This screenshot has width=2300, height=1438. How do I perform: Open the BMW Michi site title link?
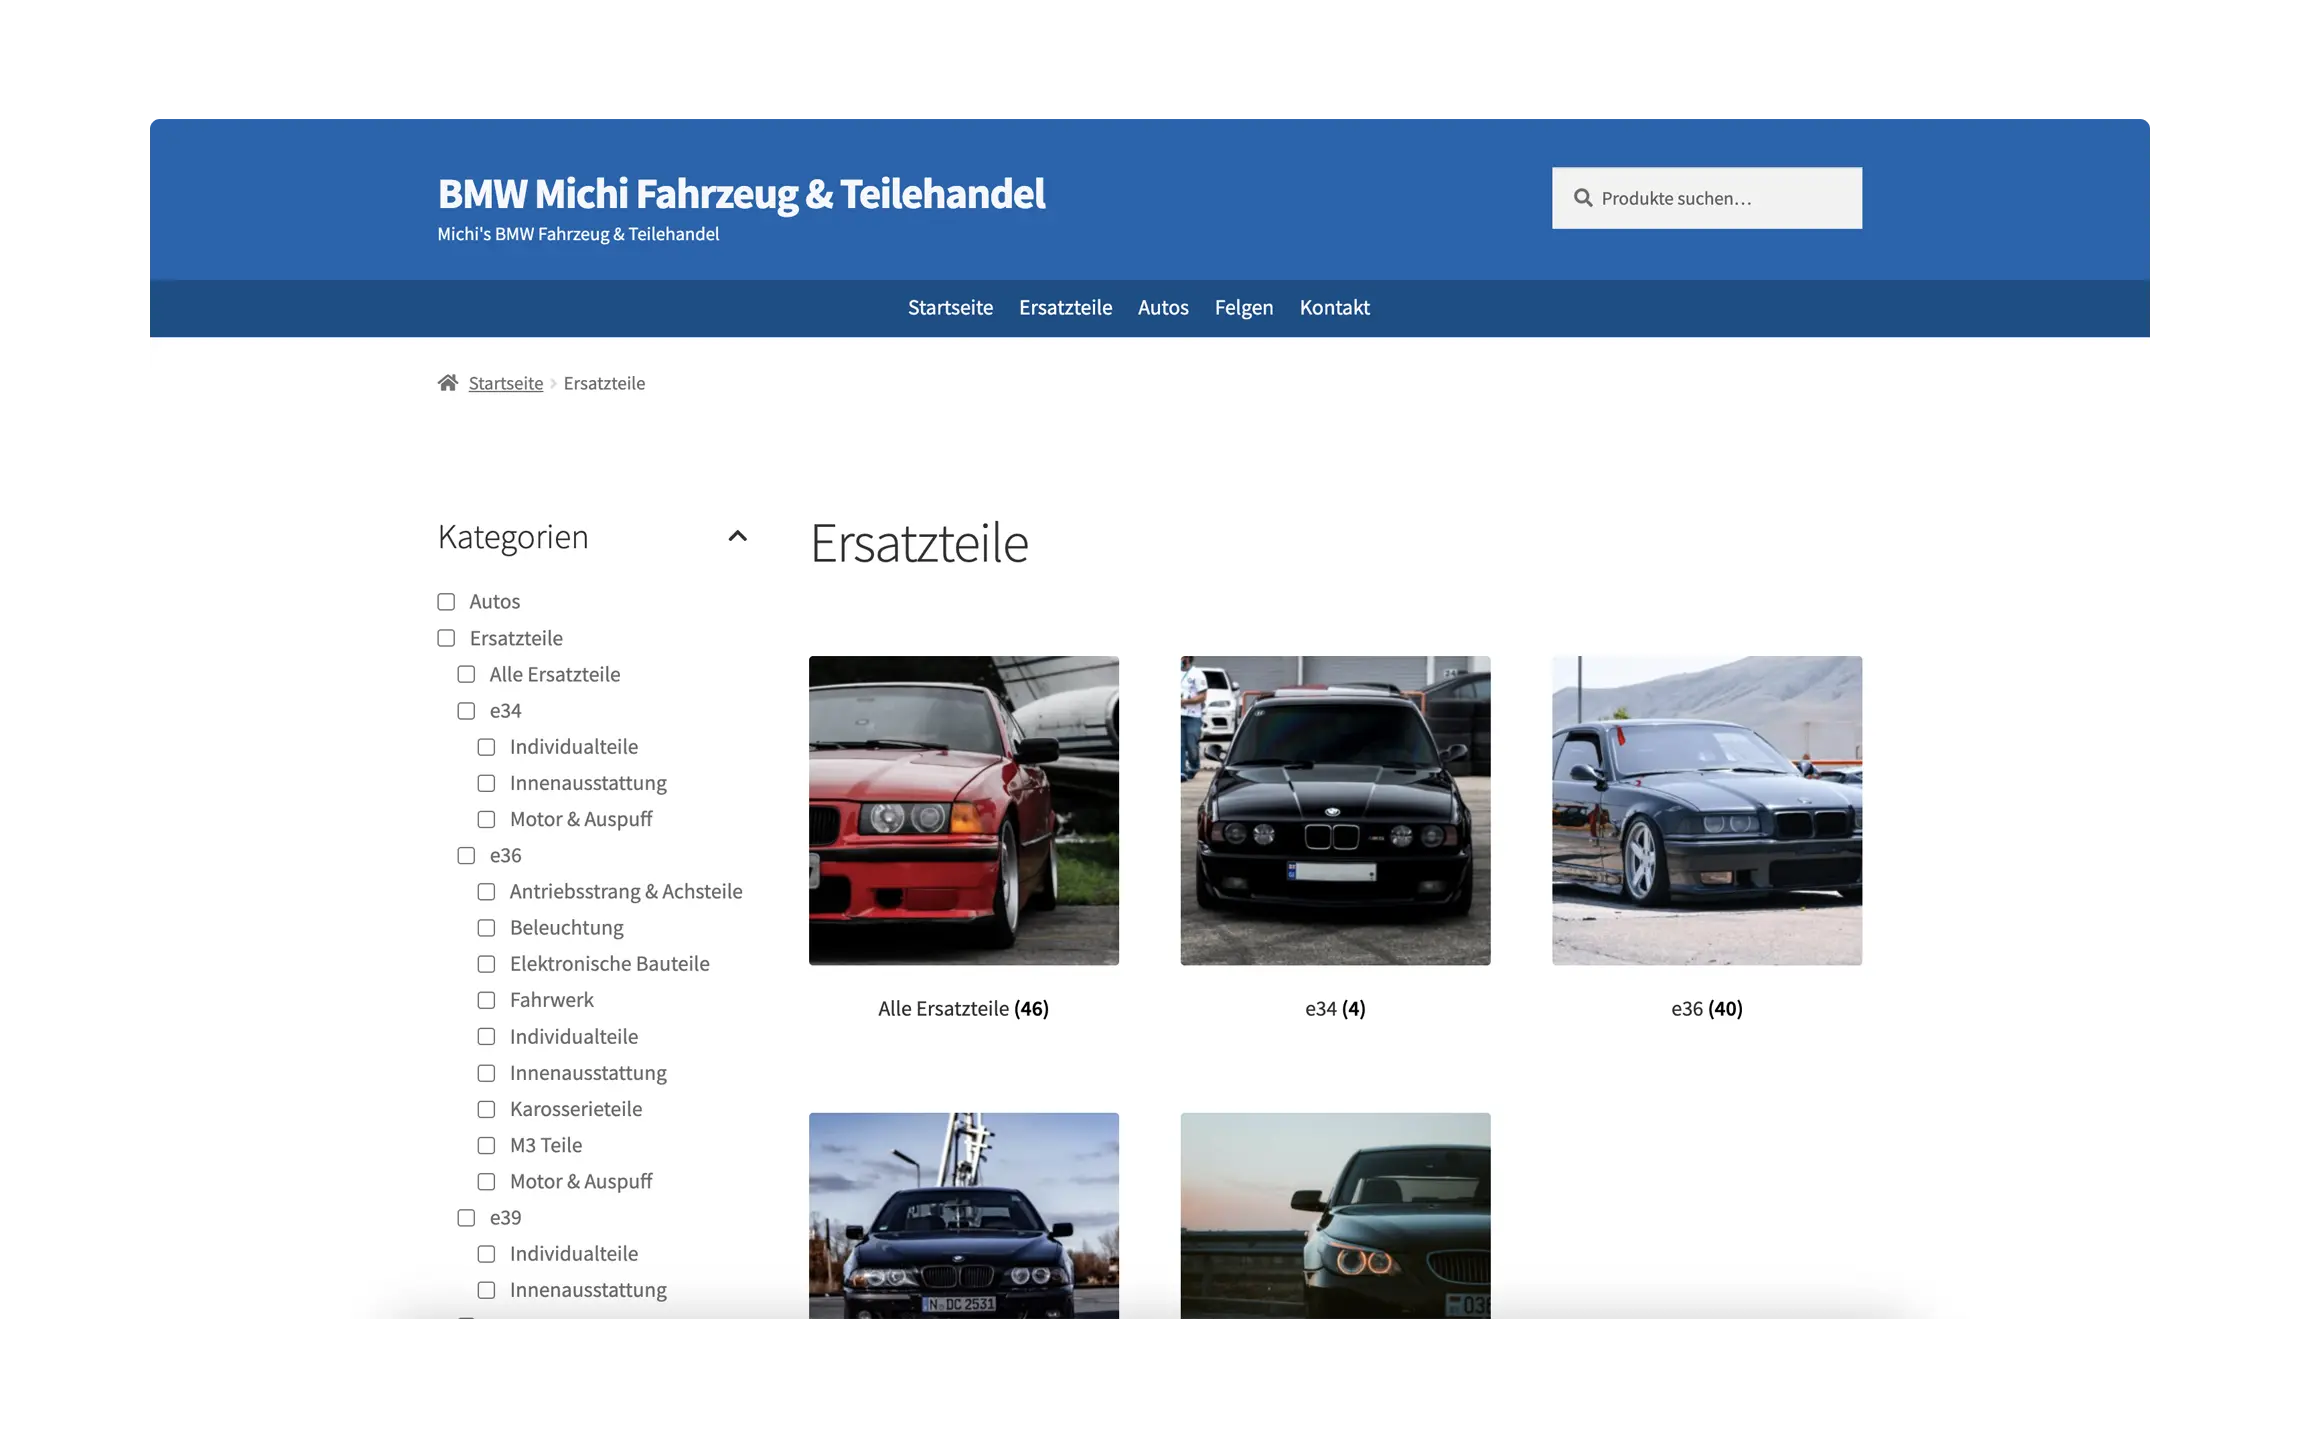click(x=741, y=194)
